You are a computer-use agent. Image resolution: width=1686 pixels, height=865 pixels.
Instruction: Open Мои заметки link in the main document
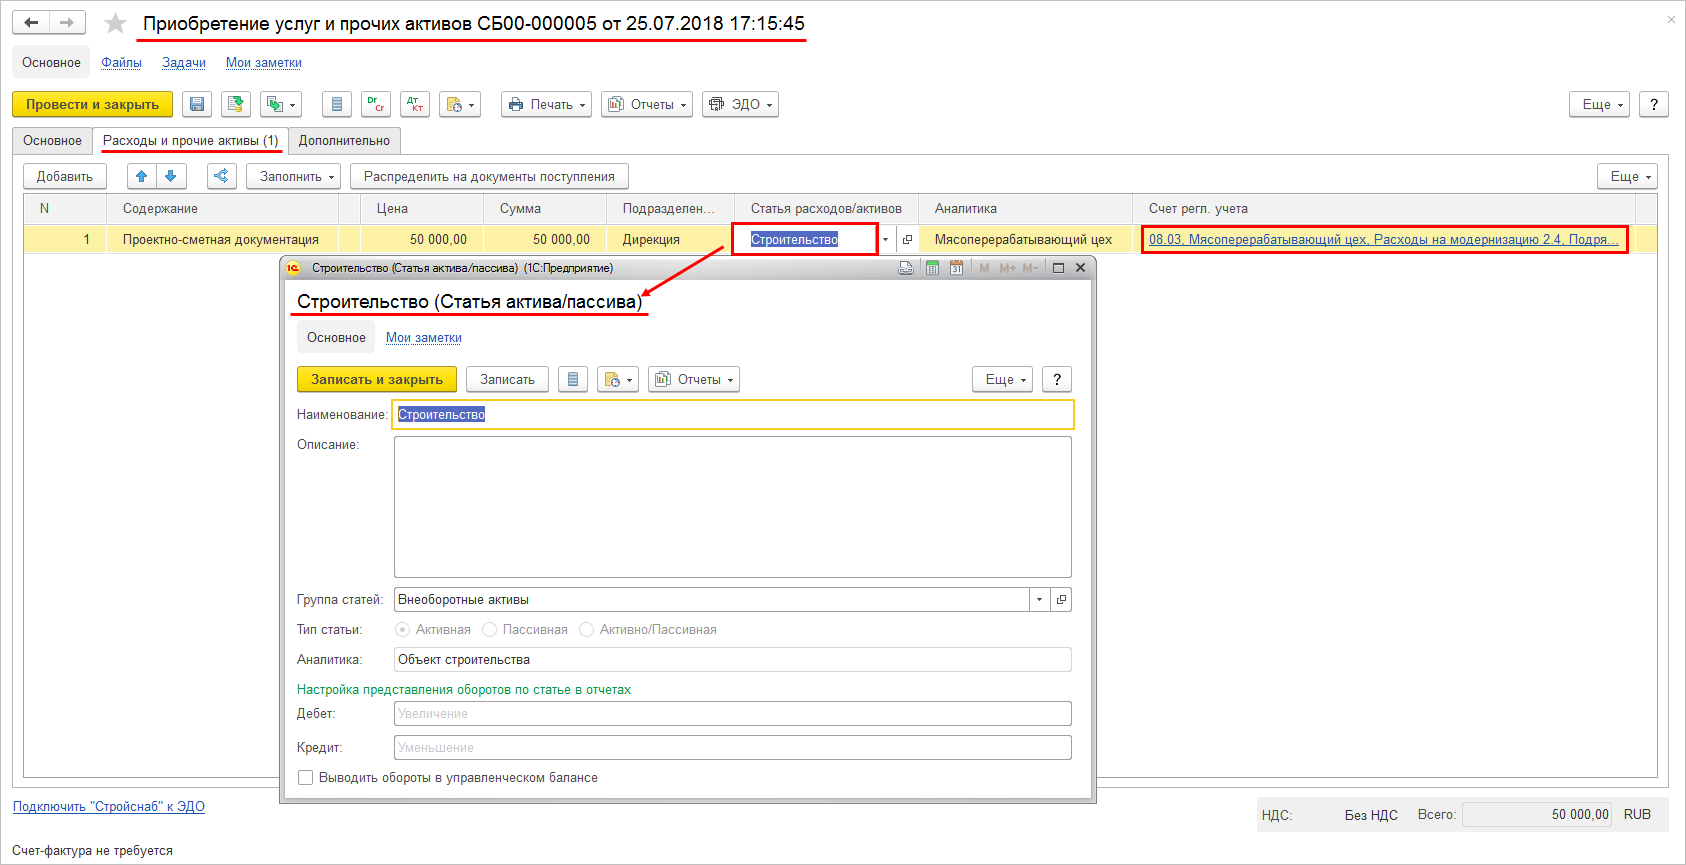pos(264,62)
